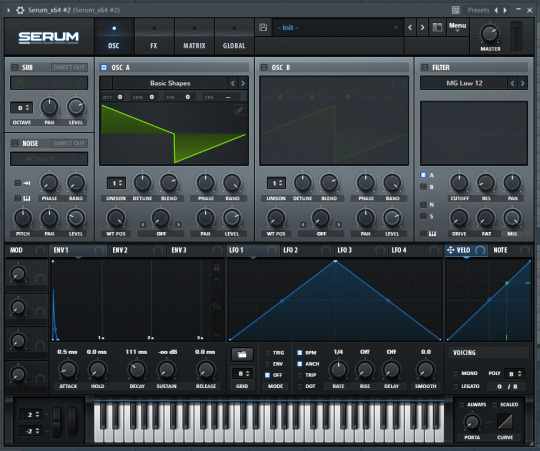Toggle the LFO ANCH checkbox
Image resolution: width=540 pixels, height=451 pixels.
(300, 364)
